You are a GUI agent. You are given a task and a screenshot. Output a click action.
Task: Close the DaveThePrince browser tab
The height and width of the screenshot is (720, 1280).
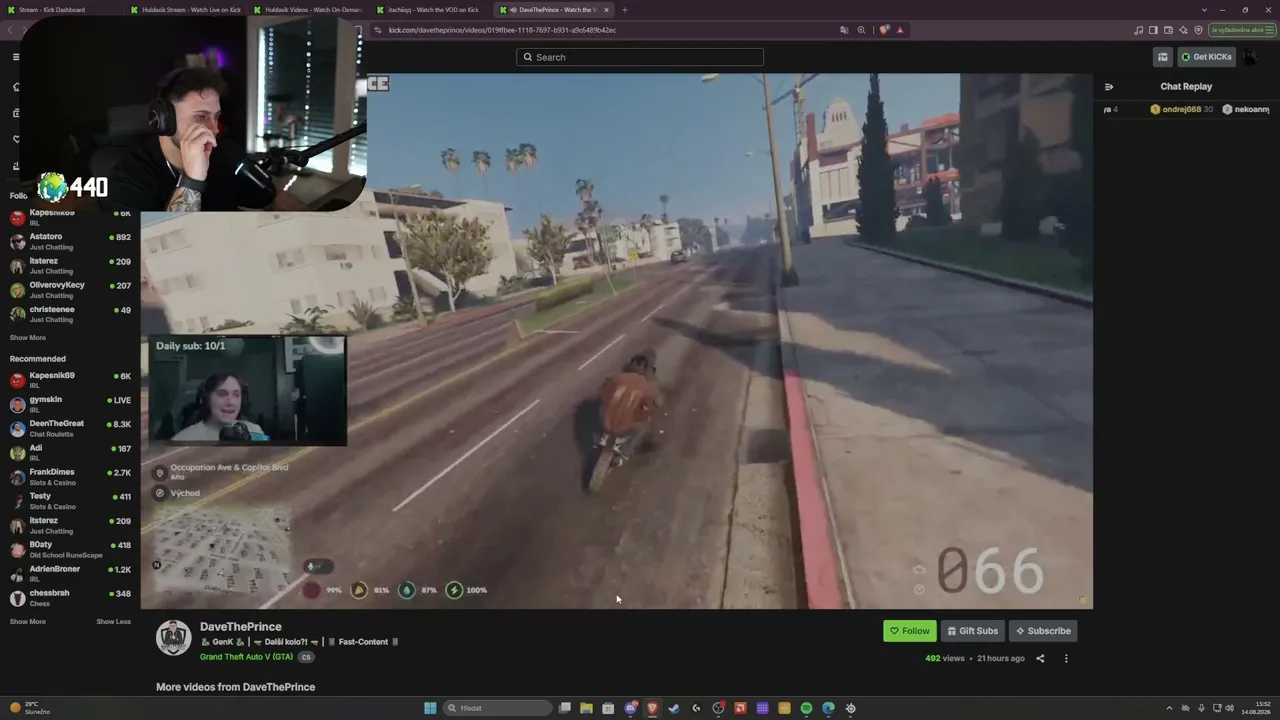point(606,10)
